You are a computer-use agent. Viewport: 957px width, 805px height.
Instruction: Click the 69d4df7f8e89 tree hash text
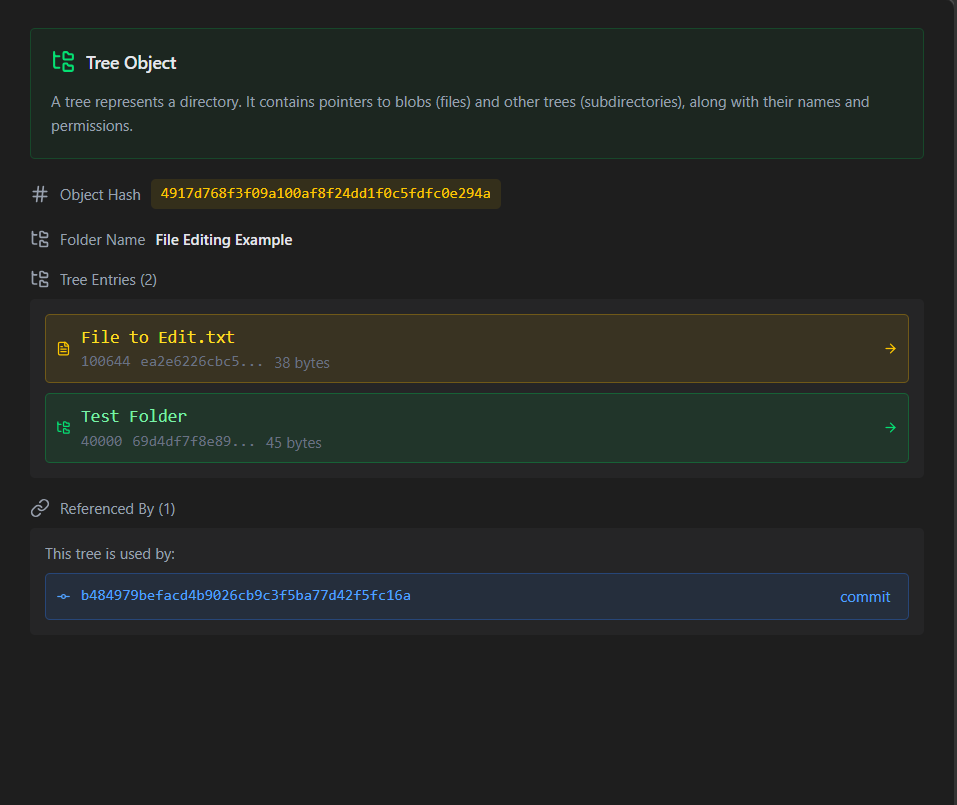193,441
